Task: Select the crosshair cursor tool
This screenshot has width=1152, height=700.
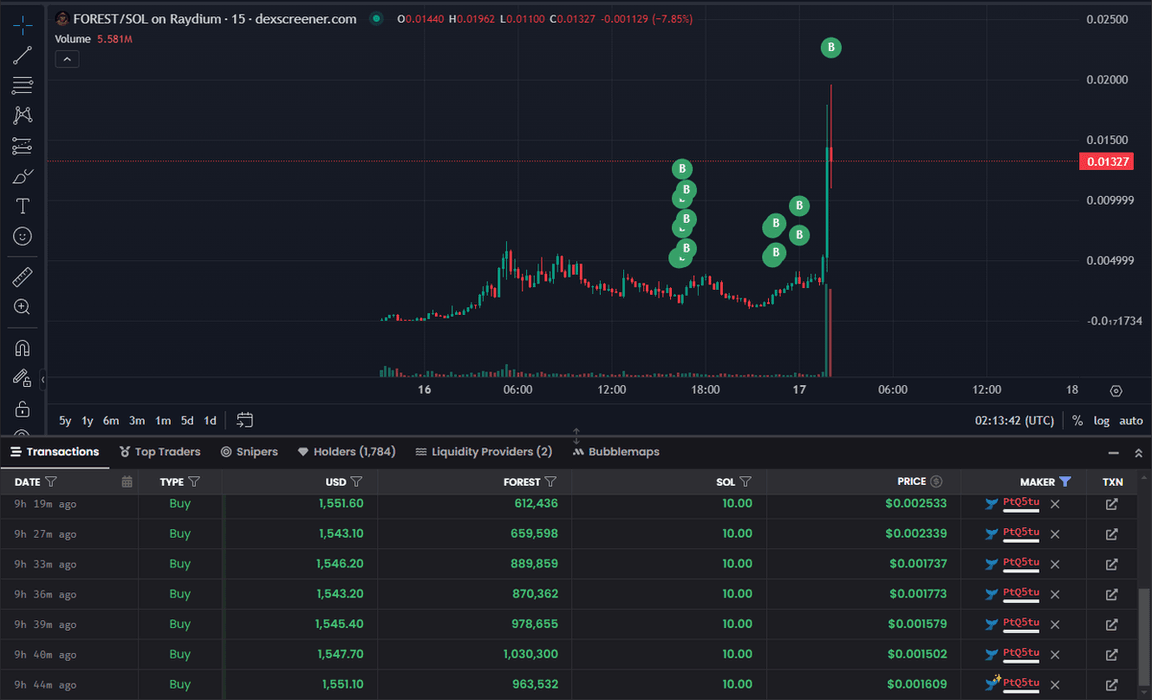Action: tap(22, 25)
